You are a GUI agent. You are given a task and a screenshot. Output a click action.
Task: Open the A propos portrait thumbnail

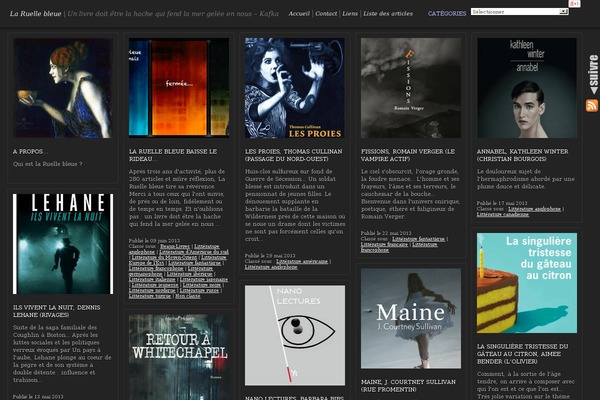click(63, 88)
